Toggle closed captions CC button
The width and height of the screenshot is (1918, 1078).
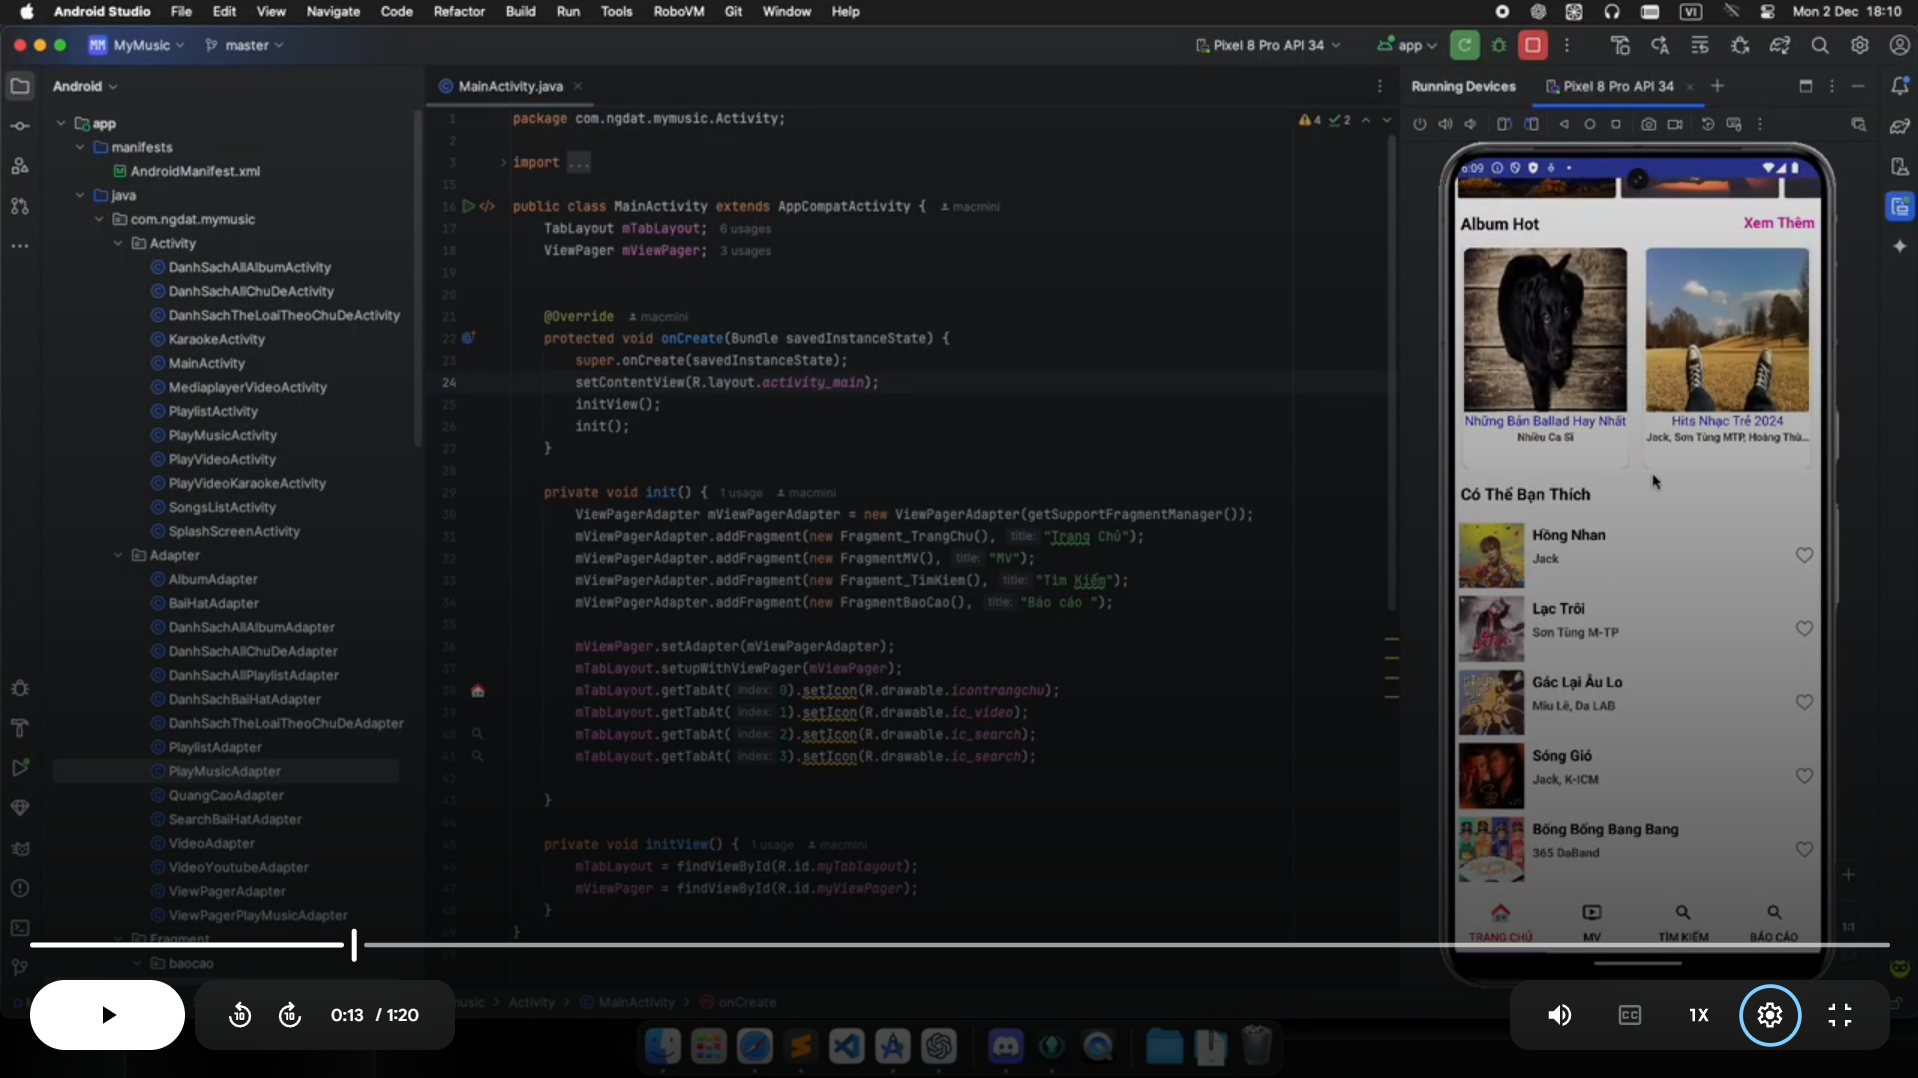[1629, 1015]
